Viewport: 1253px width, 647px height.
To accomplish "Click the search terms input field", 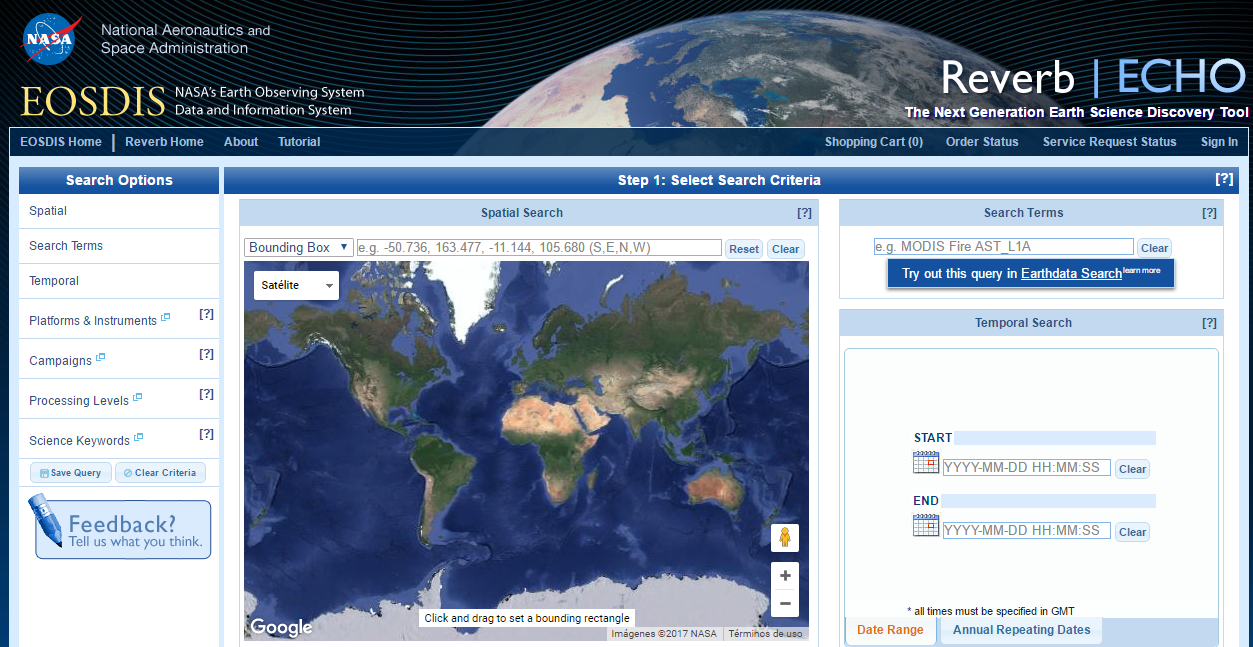I will 1004,247.
